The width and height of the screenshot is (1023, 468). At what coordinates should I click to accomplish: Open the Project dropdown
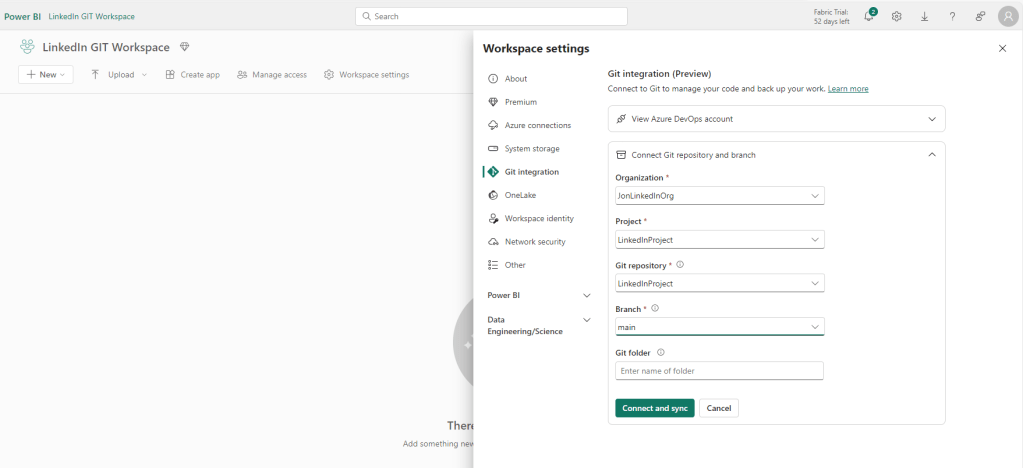(x=719, y=240)
